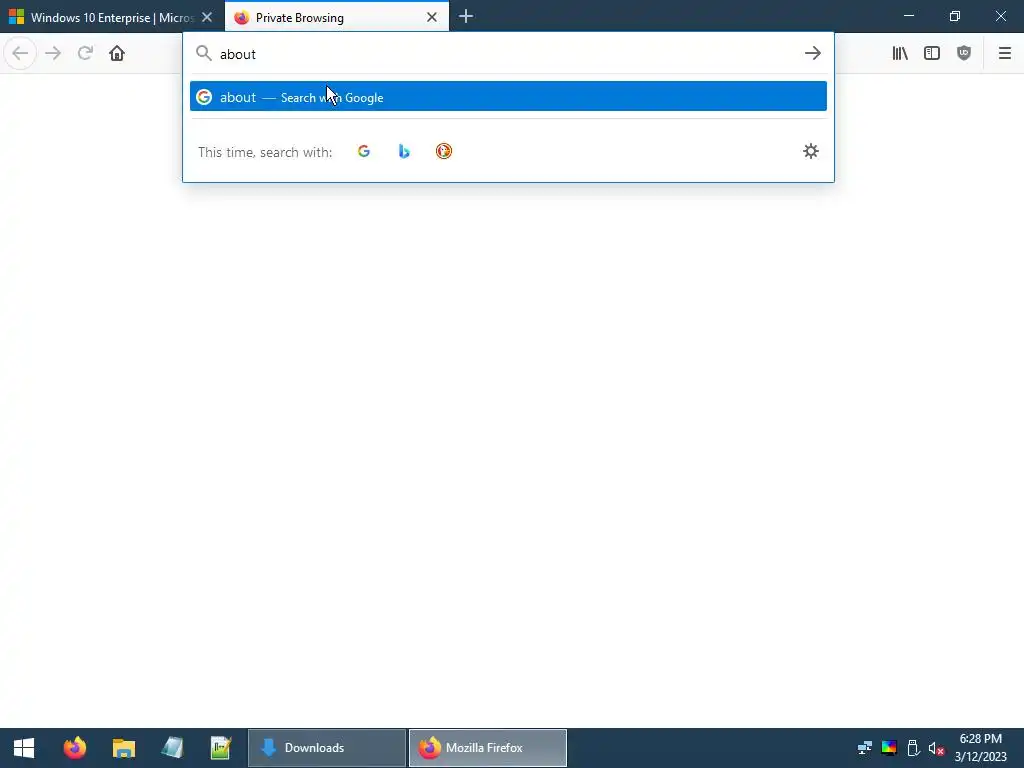
Task: Open the clock showing 6:28 PM
Action: point(980,748)
